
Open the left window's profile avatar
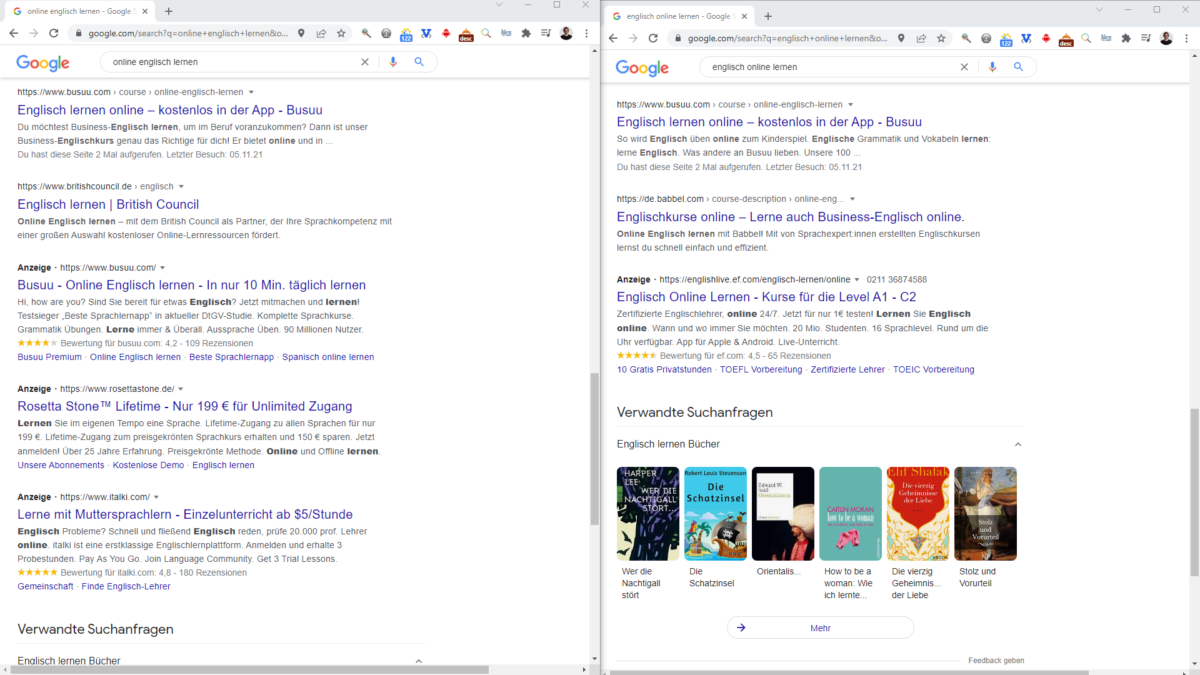(x=566, y=33)
